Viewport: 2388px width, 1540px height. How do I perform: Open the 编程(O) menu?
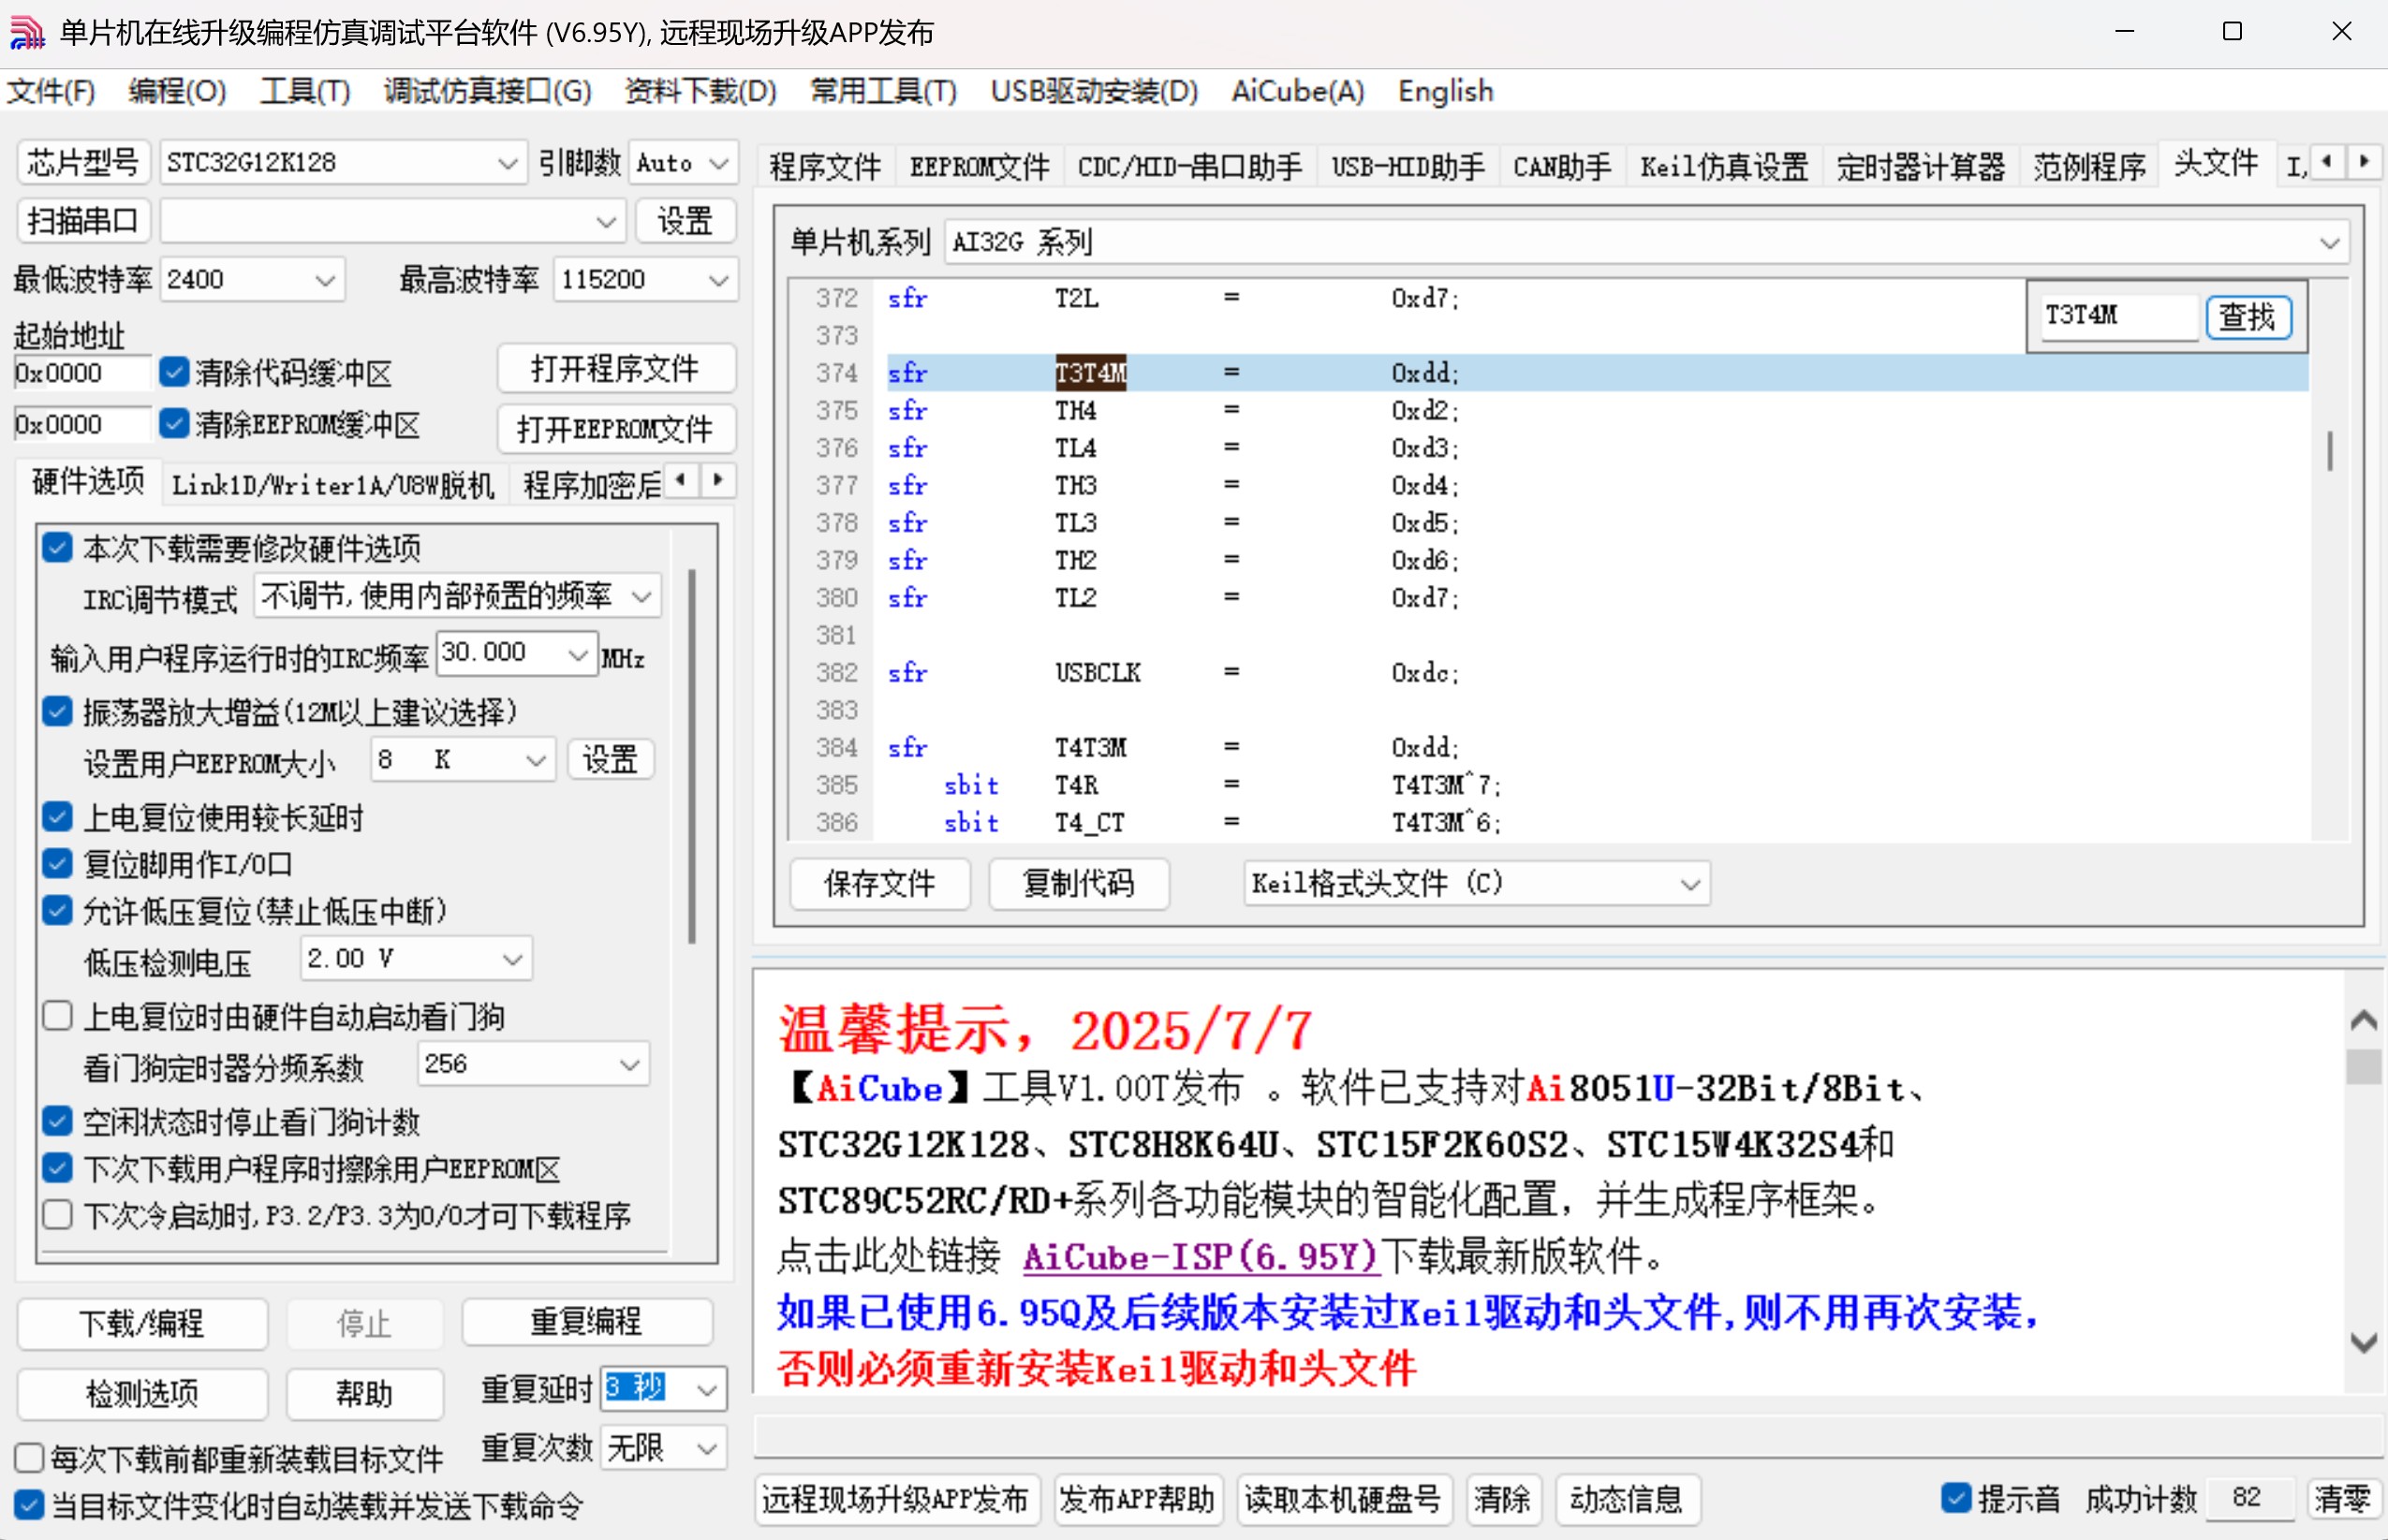tap(177, 91)
